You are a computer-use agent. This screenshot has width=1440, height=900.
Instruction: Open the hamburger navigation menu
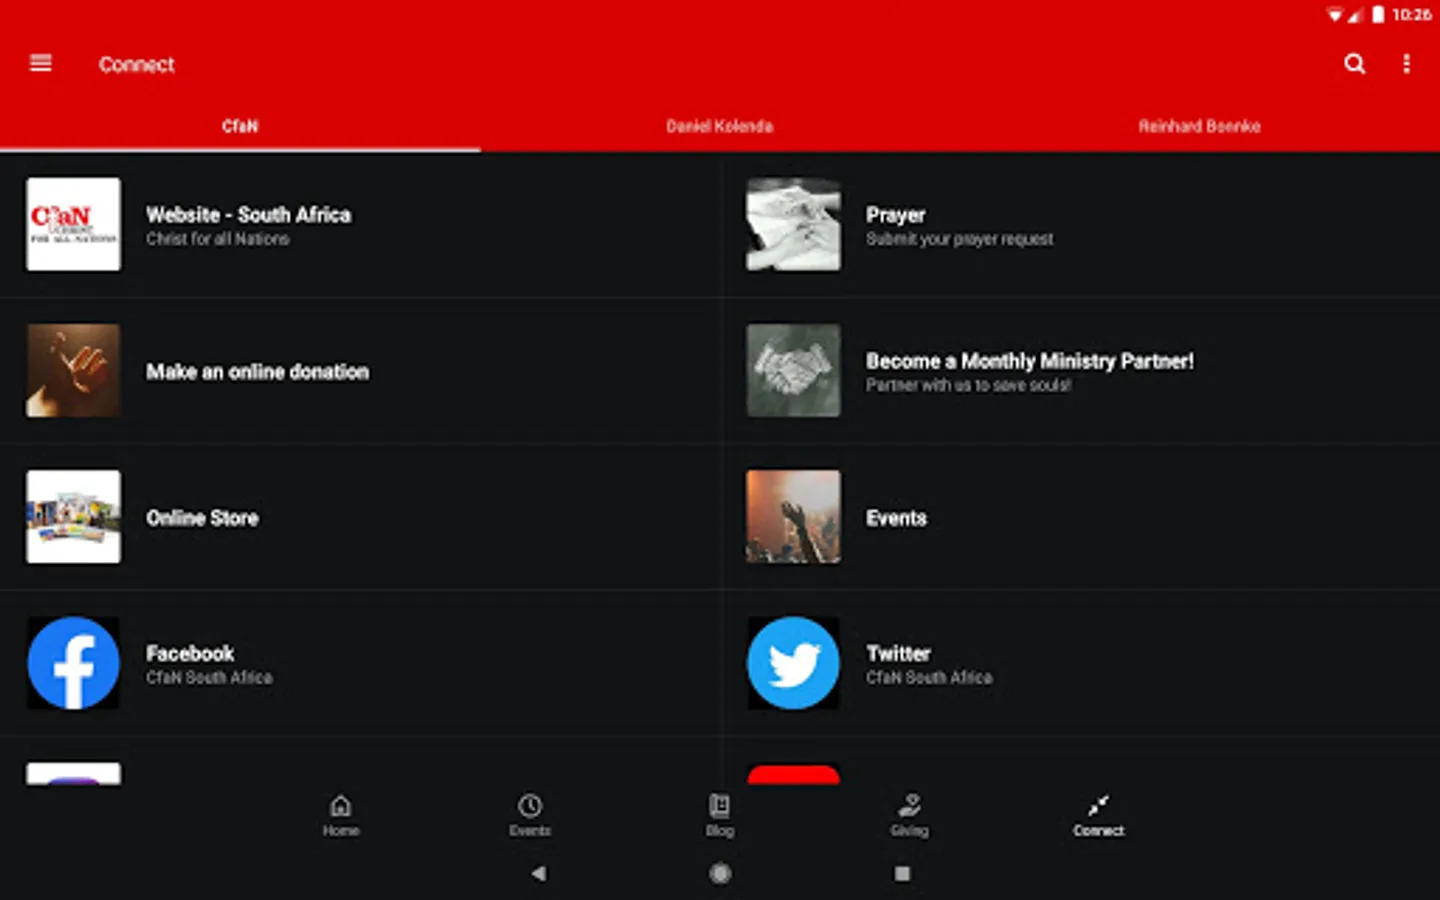41,64
